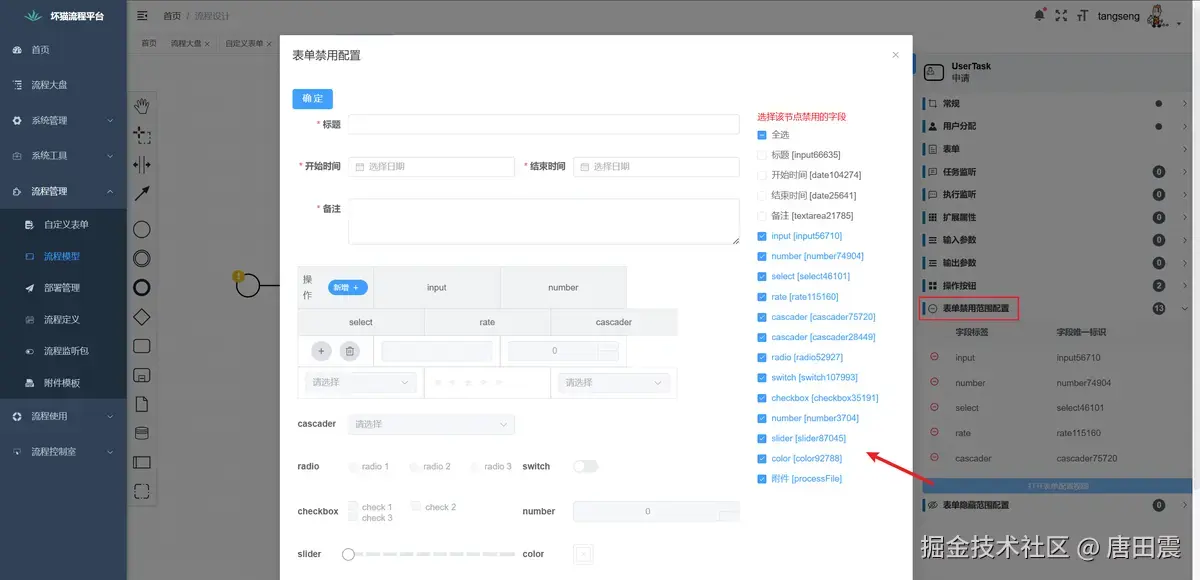
Task: Open the select column 请选择 dropdown in table
Action: [x=361, y=382]
